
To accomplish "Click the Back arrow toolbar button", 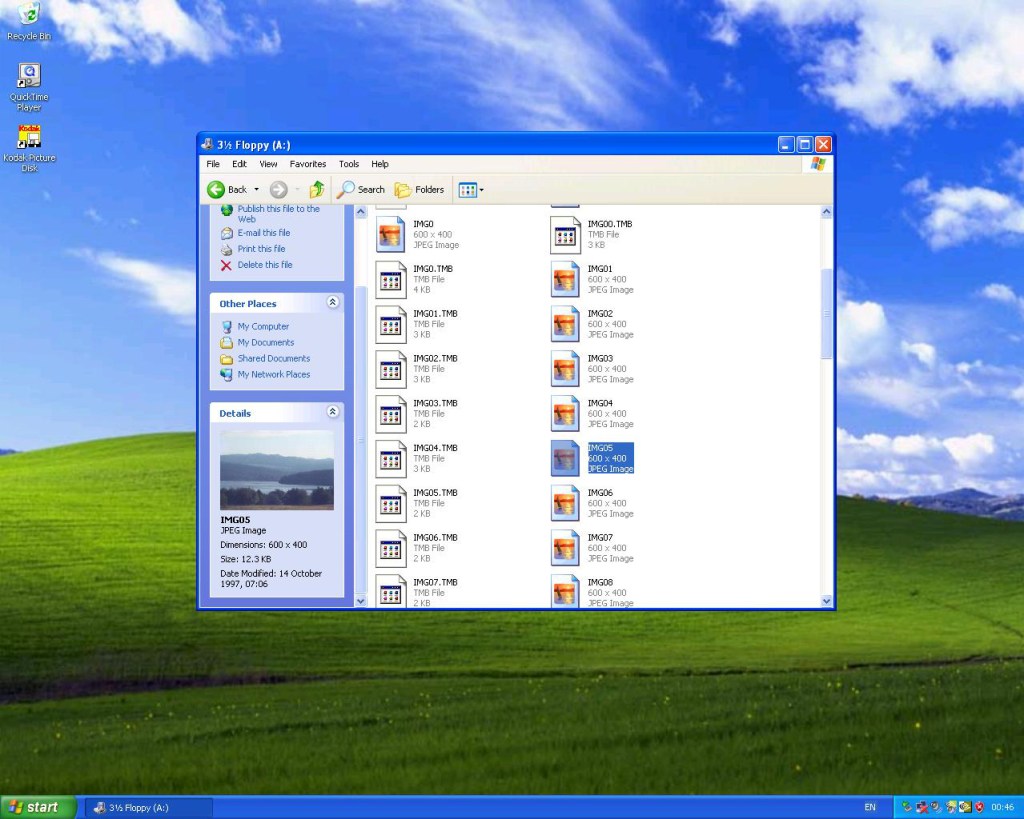I will [x=227, y=189].
